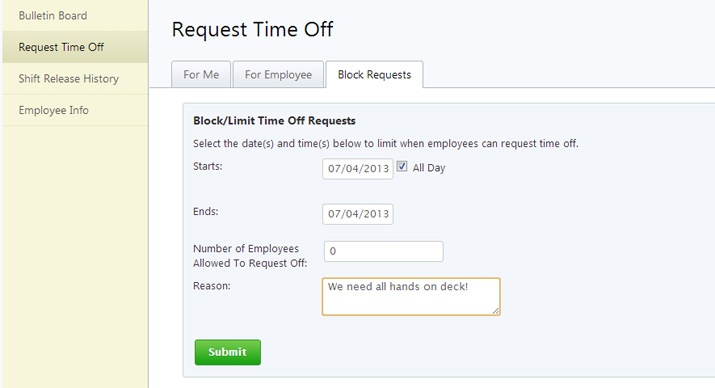This screenshot has height=388, width=715.
Task: Open Shift Release History
Action: 75,78
